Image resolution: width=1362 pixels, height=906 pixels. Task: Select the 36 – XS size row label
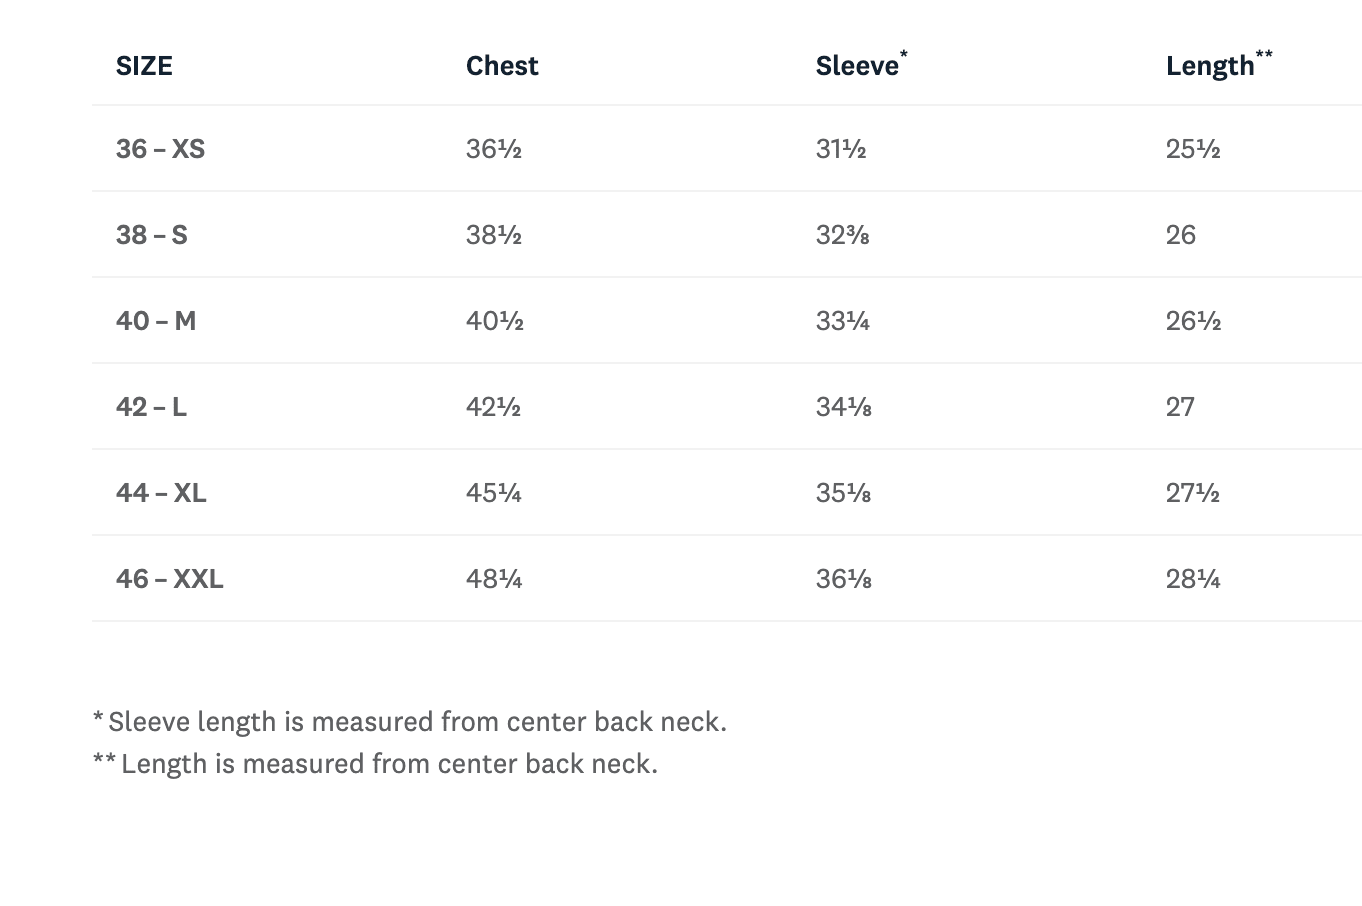click(160, 149)
